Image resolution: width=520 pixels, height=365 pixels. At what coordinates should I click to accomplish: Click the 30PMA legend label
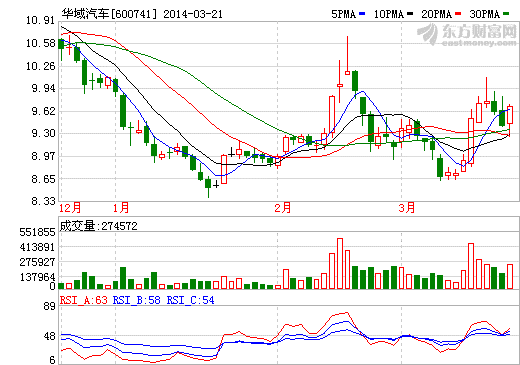(x=485, y=14)
